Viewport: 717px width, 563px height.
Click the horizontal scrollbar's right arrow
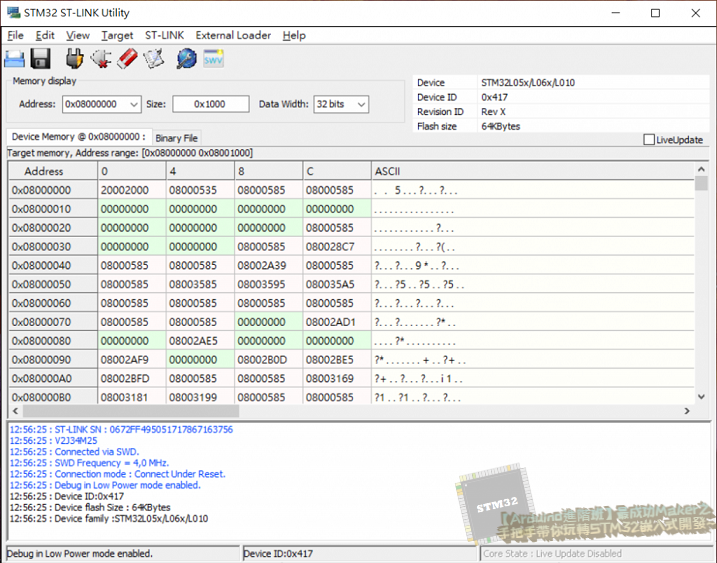tap(687, 411)
